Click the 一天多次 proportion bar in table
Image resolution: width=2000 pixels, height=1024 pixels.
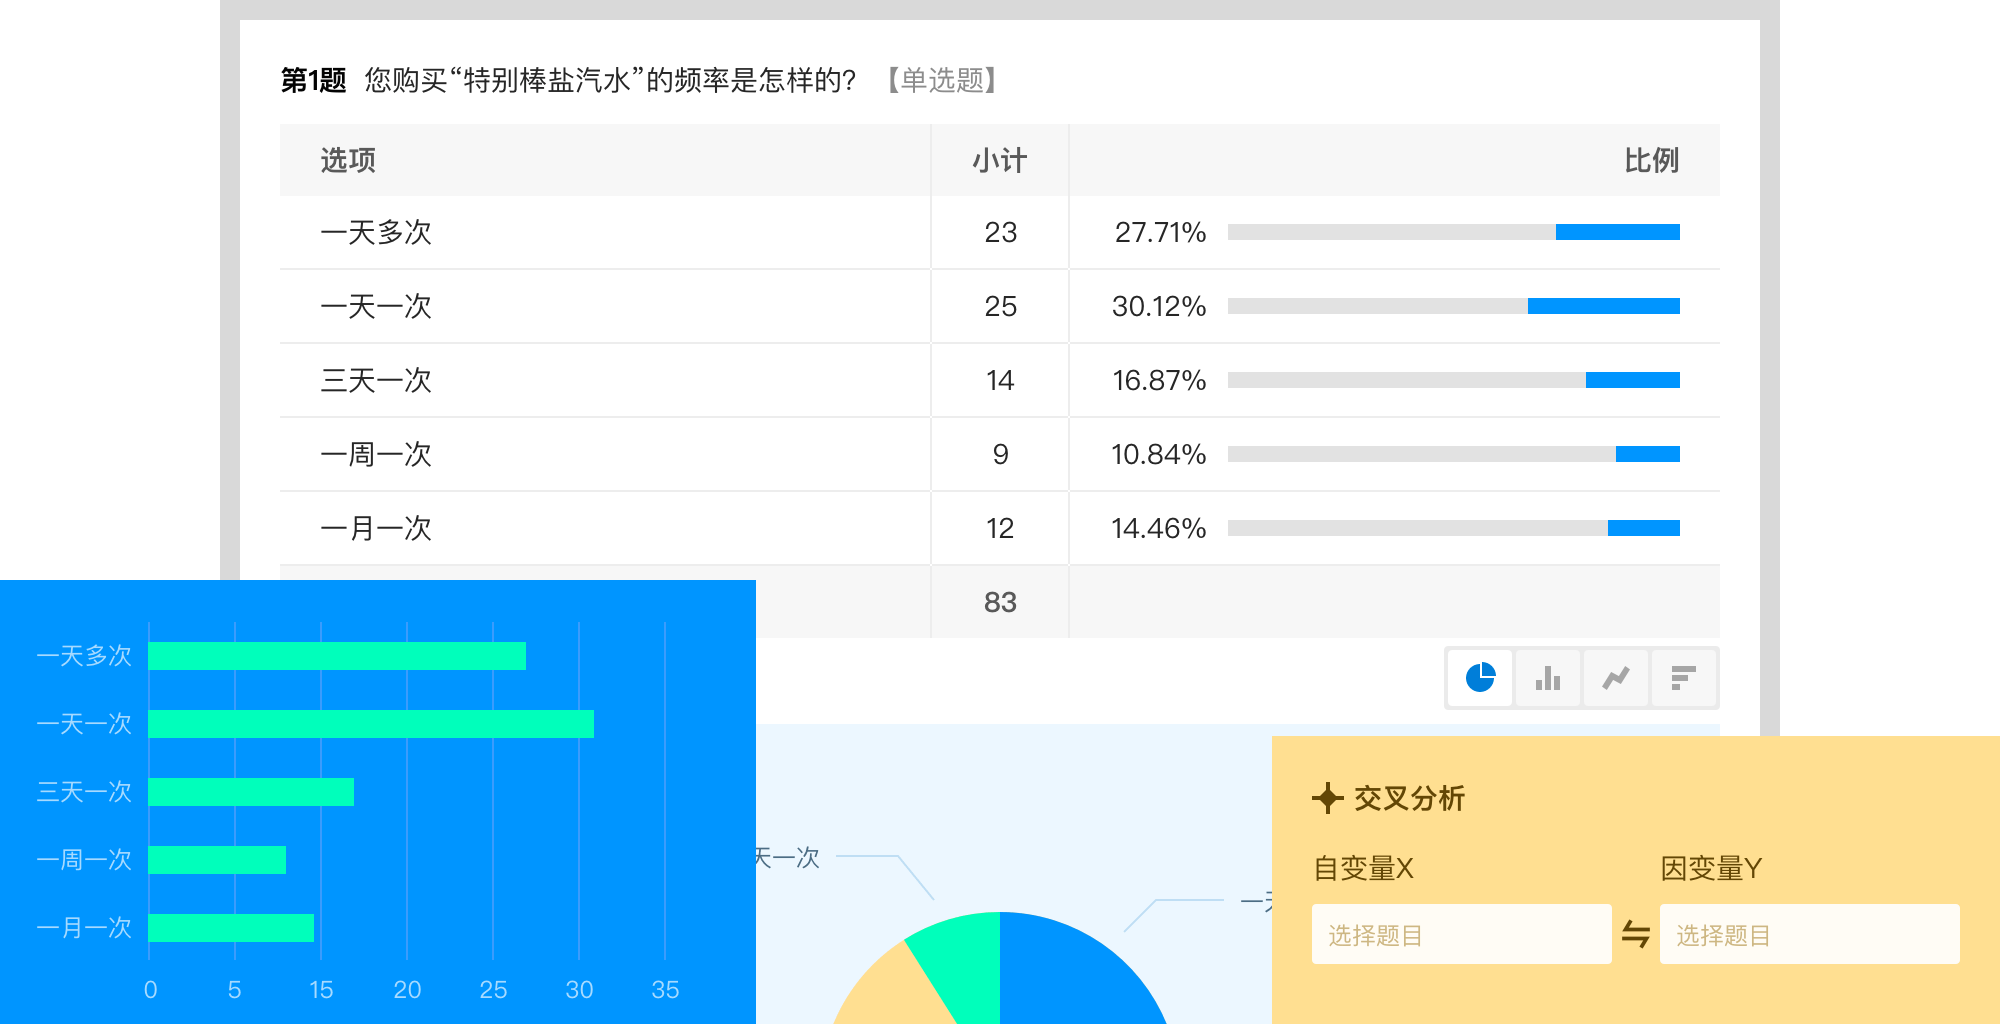click(1454, 232)
